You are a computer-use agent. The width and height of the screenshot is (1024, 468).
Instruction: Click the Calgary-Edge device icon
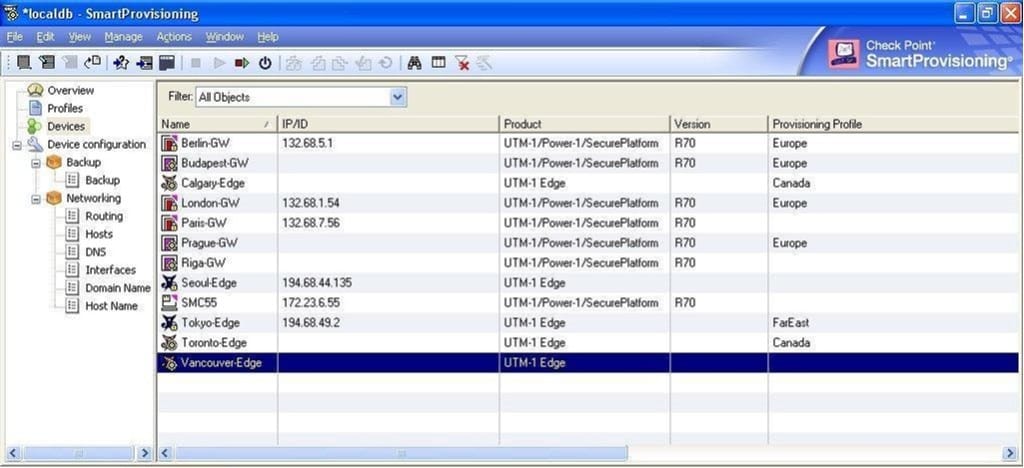(169, 183)
